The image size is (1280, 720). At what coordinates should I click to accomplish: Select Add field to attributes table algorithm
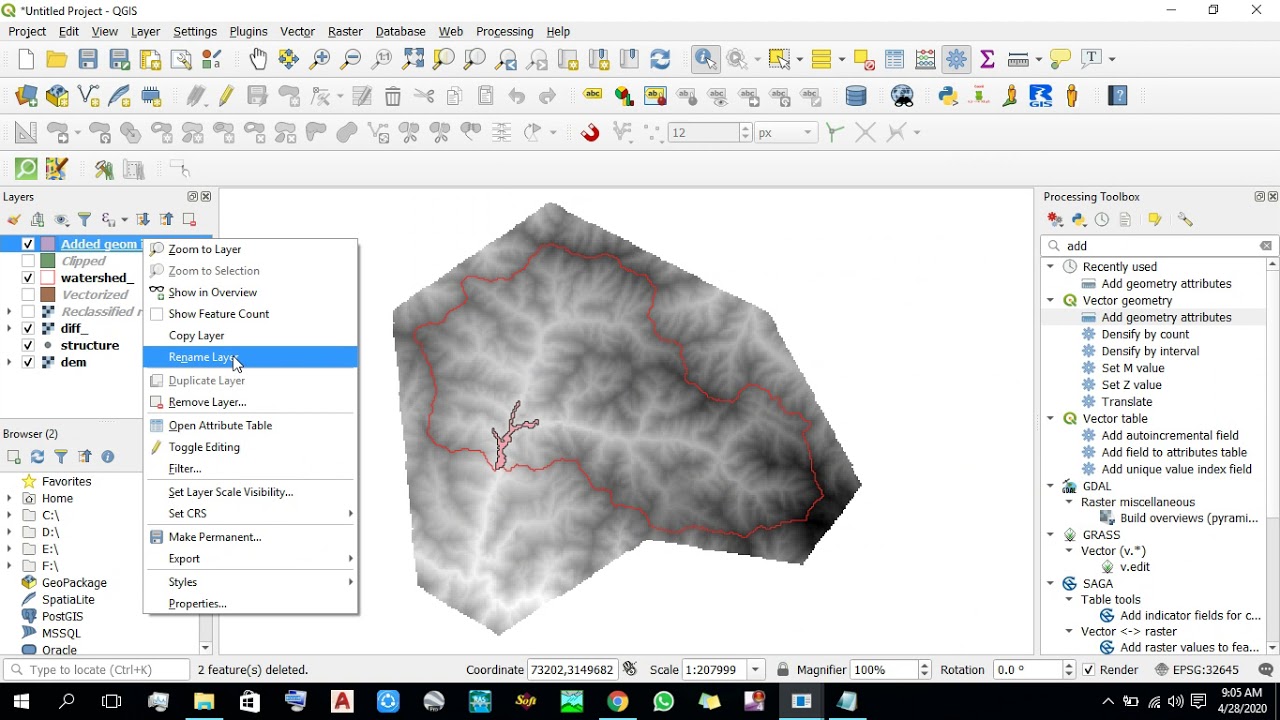pyautogui.click(x=1174, y=452)
